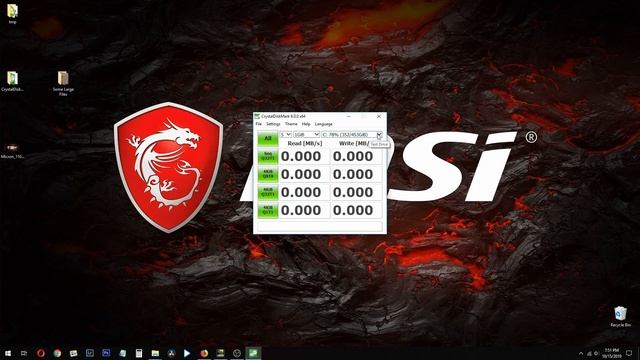Select the Micron_110... desktop icon
This screenshot has height=360, width=640.
pyautogui.click(x=13, y=150)
